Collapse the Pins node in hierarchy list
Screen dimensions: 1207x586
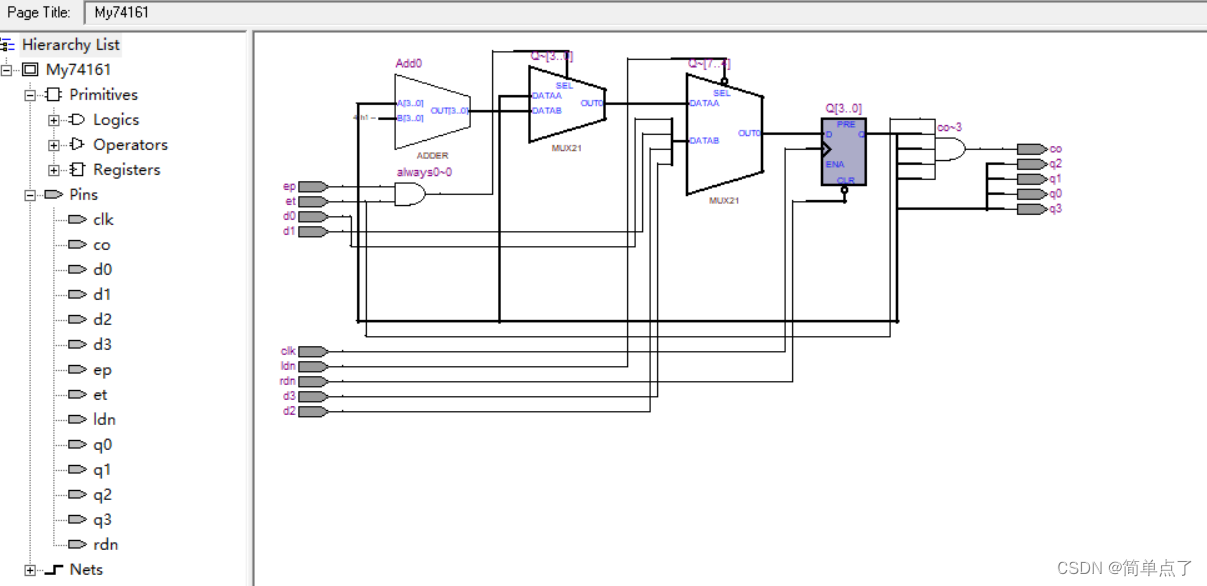(30, 195)
